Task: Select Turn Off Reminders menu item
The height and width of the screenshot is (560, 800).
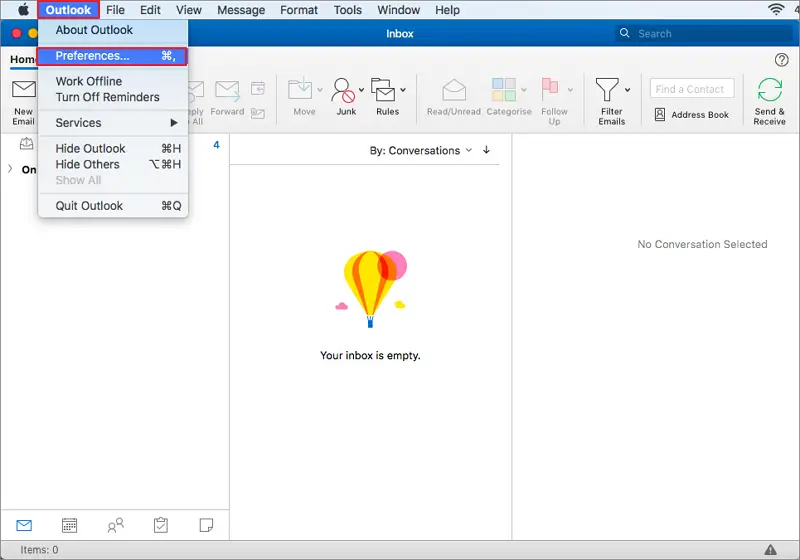Action: (113, 97)
